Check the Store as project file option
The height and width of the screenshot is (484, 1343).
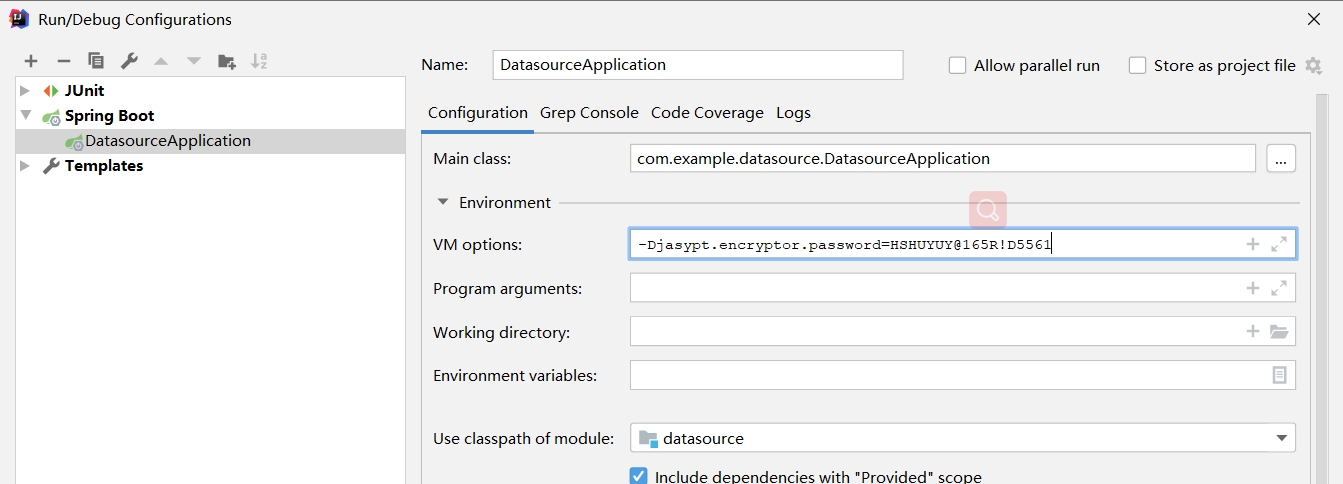[x=1137, y=66]
